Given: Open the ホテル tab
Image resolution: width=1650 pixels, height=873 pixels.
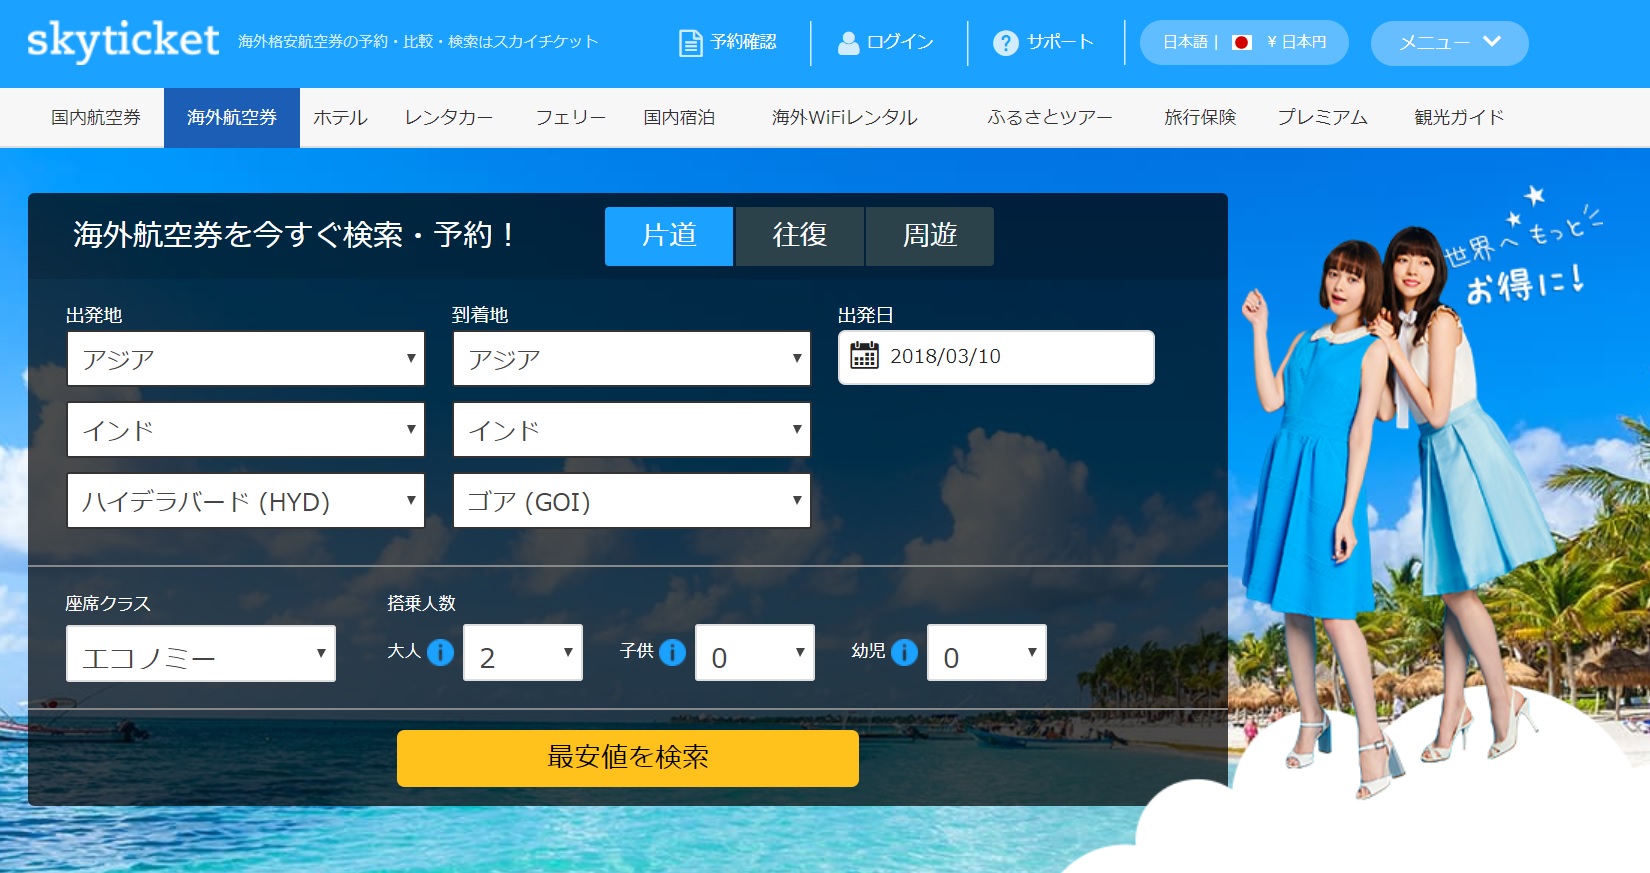Looking at the screenshot, I should (x=341, y=118).
